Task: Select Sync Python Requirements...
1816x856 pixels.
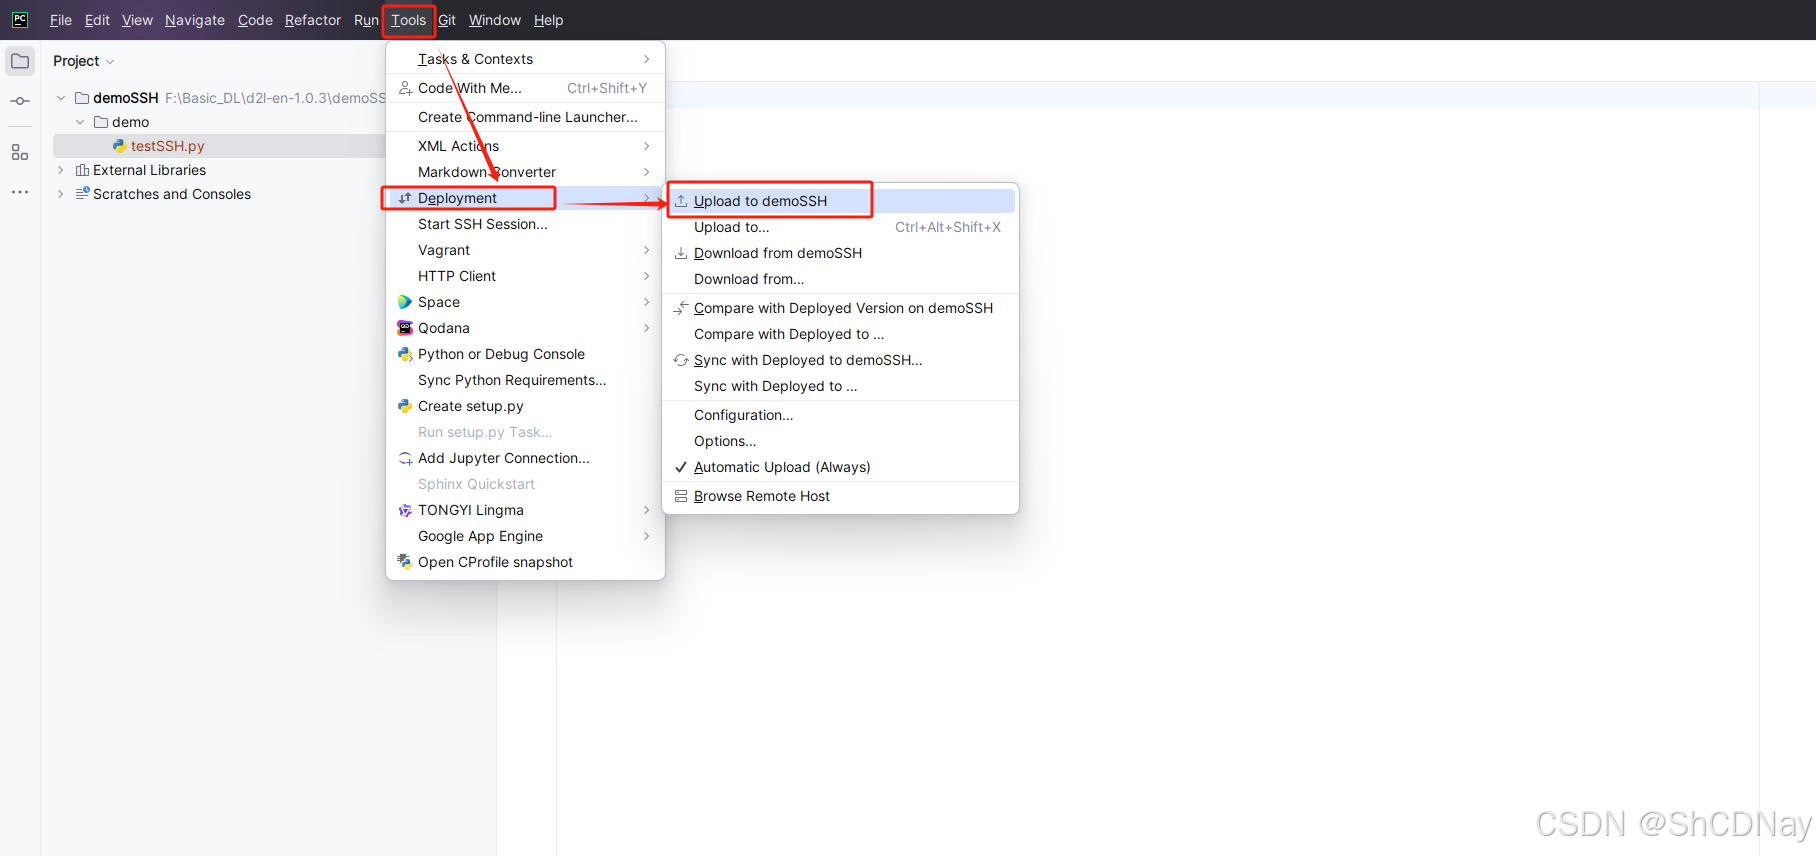Action: 525,380
